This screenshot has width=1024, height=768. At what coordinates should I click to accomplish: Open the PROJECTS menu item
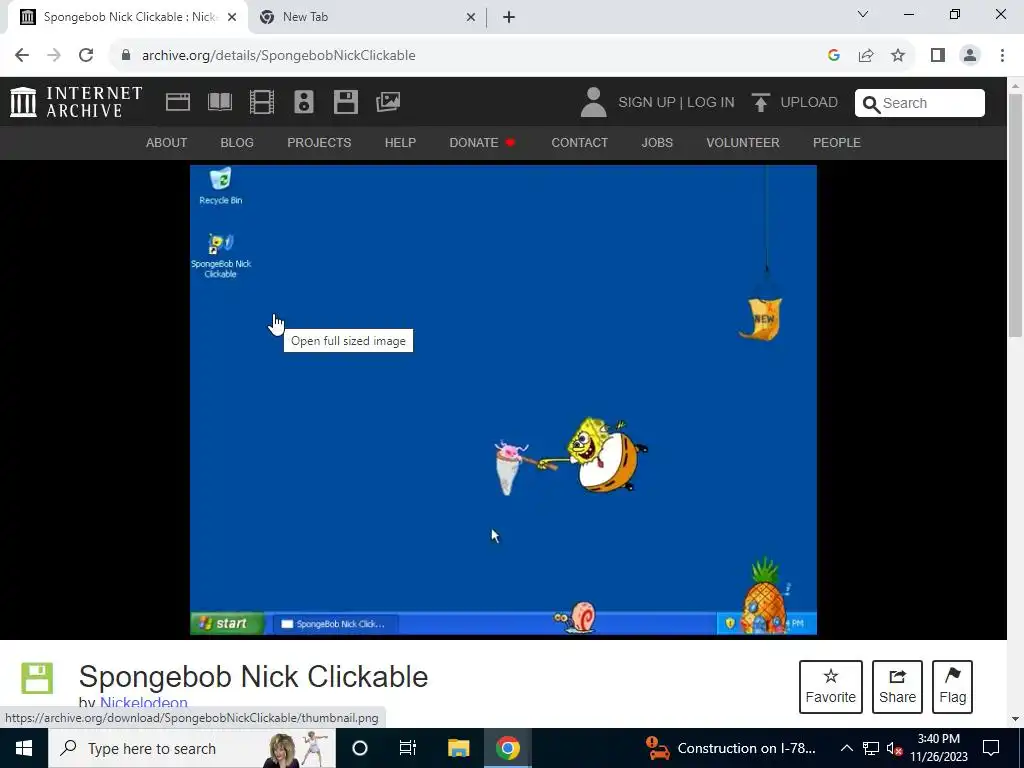[319, 142]
